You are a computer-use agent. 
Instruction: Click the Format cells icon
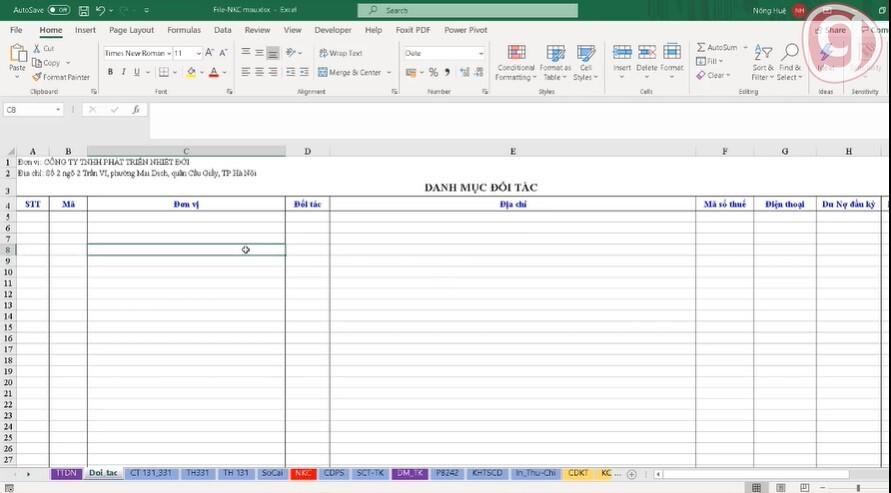click(x=672, y=53)
